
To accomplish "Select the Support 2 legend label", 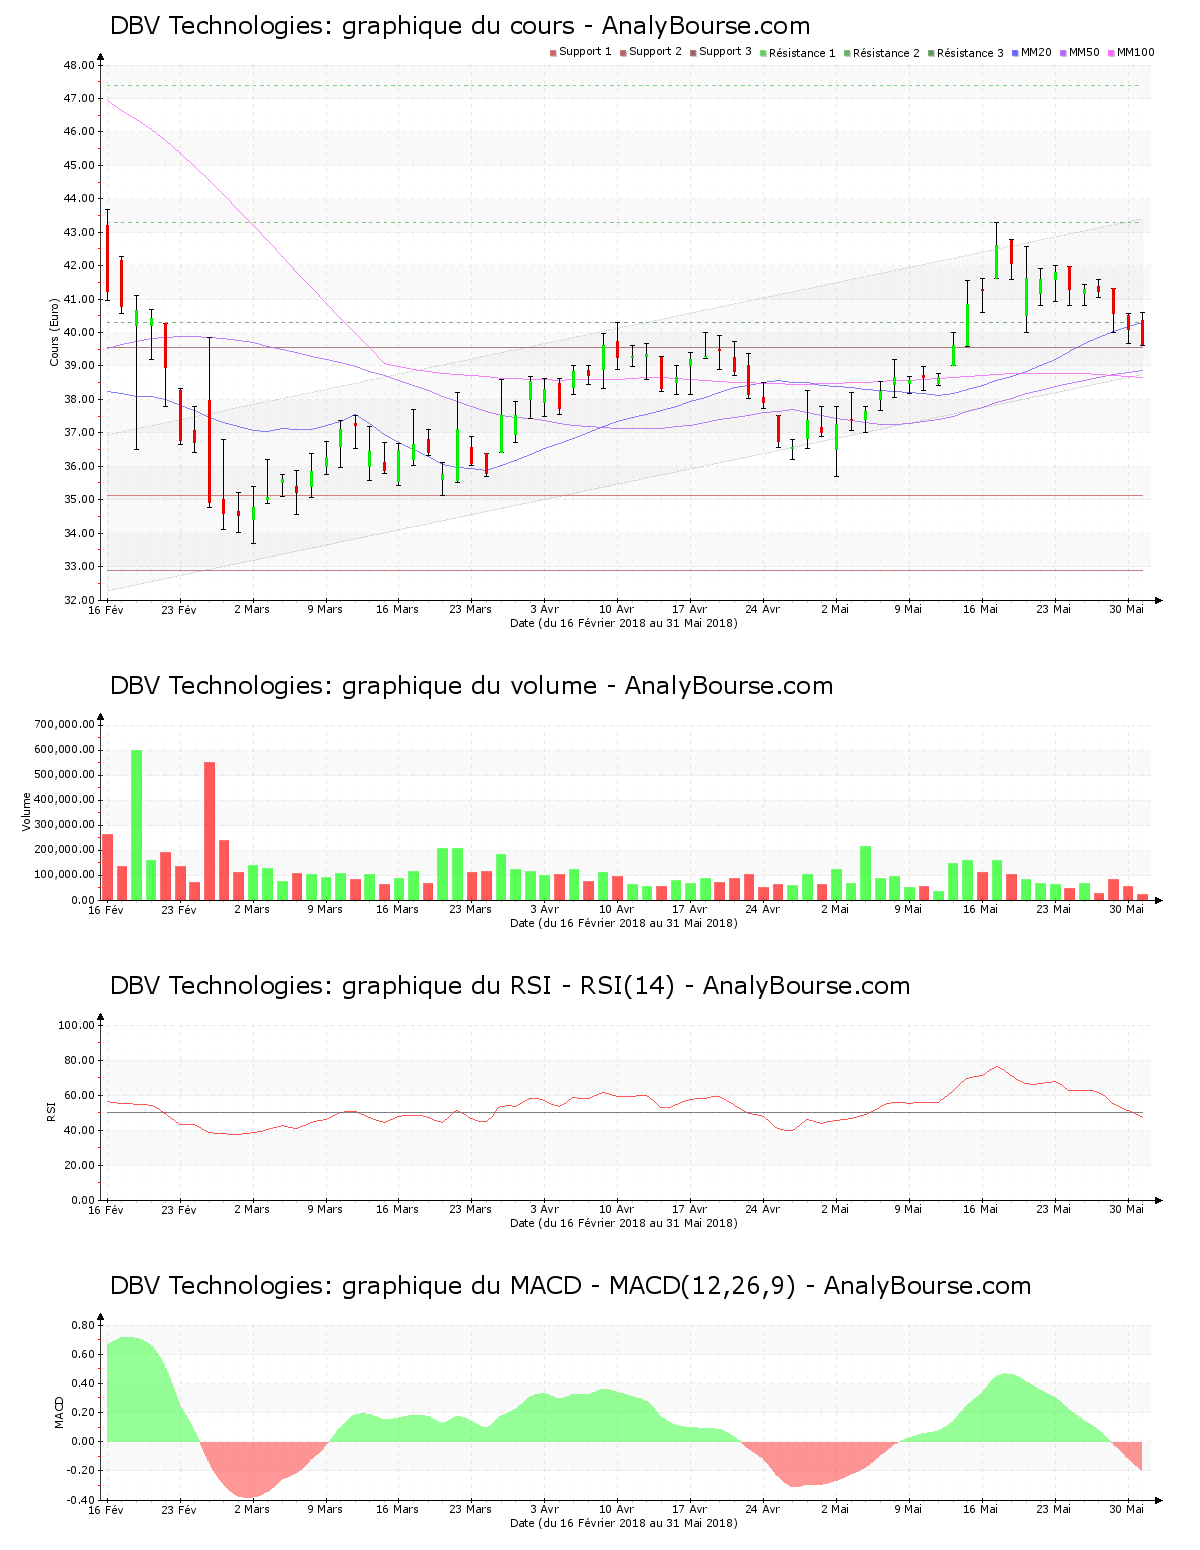I will pos(655,52).
